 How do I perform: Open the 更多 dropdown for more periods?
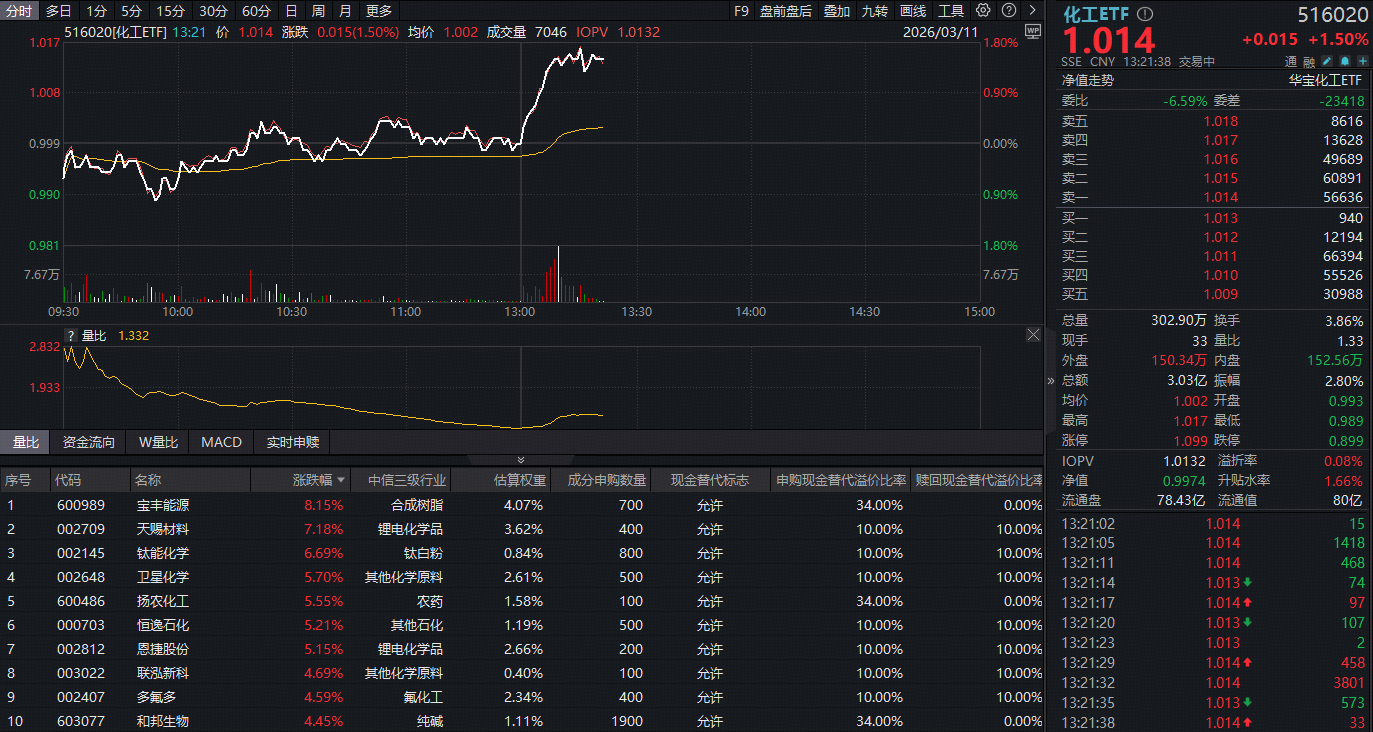[379, 11]
